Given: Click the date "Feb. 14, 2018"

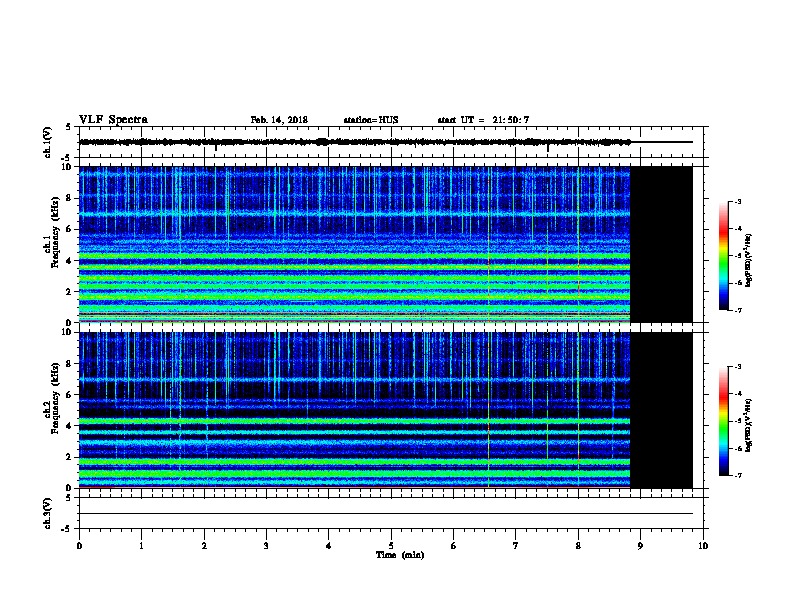Looking at the screenshot, I should point(279,120).
